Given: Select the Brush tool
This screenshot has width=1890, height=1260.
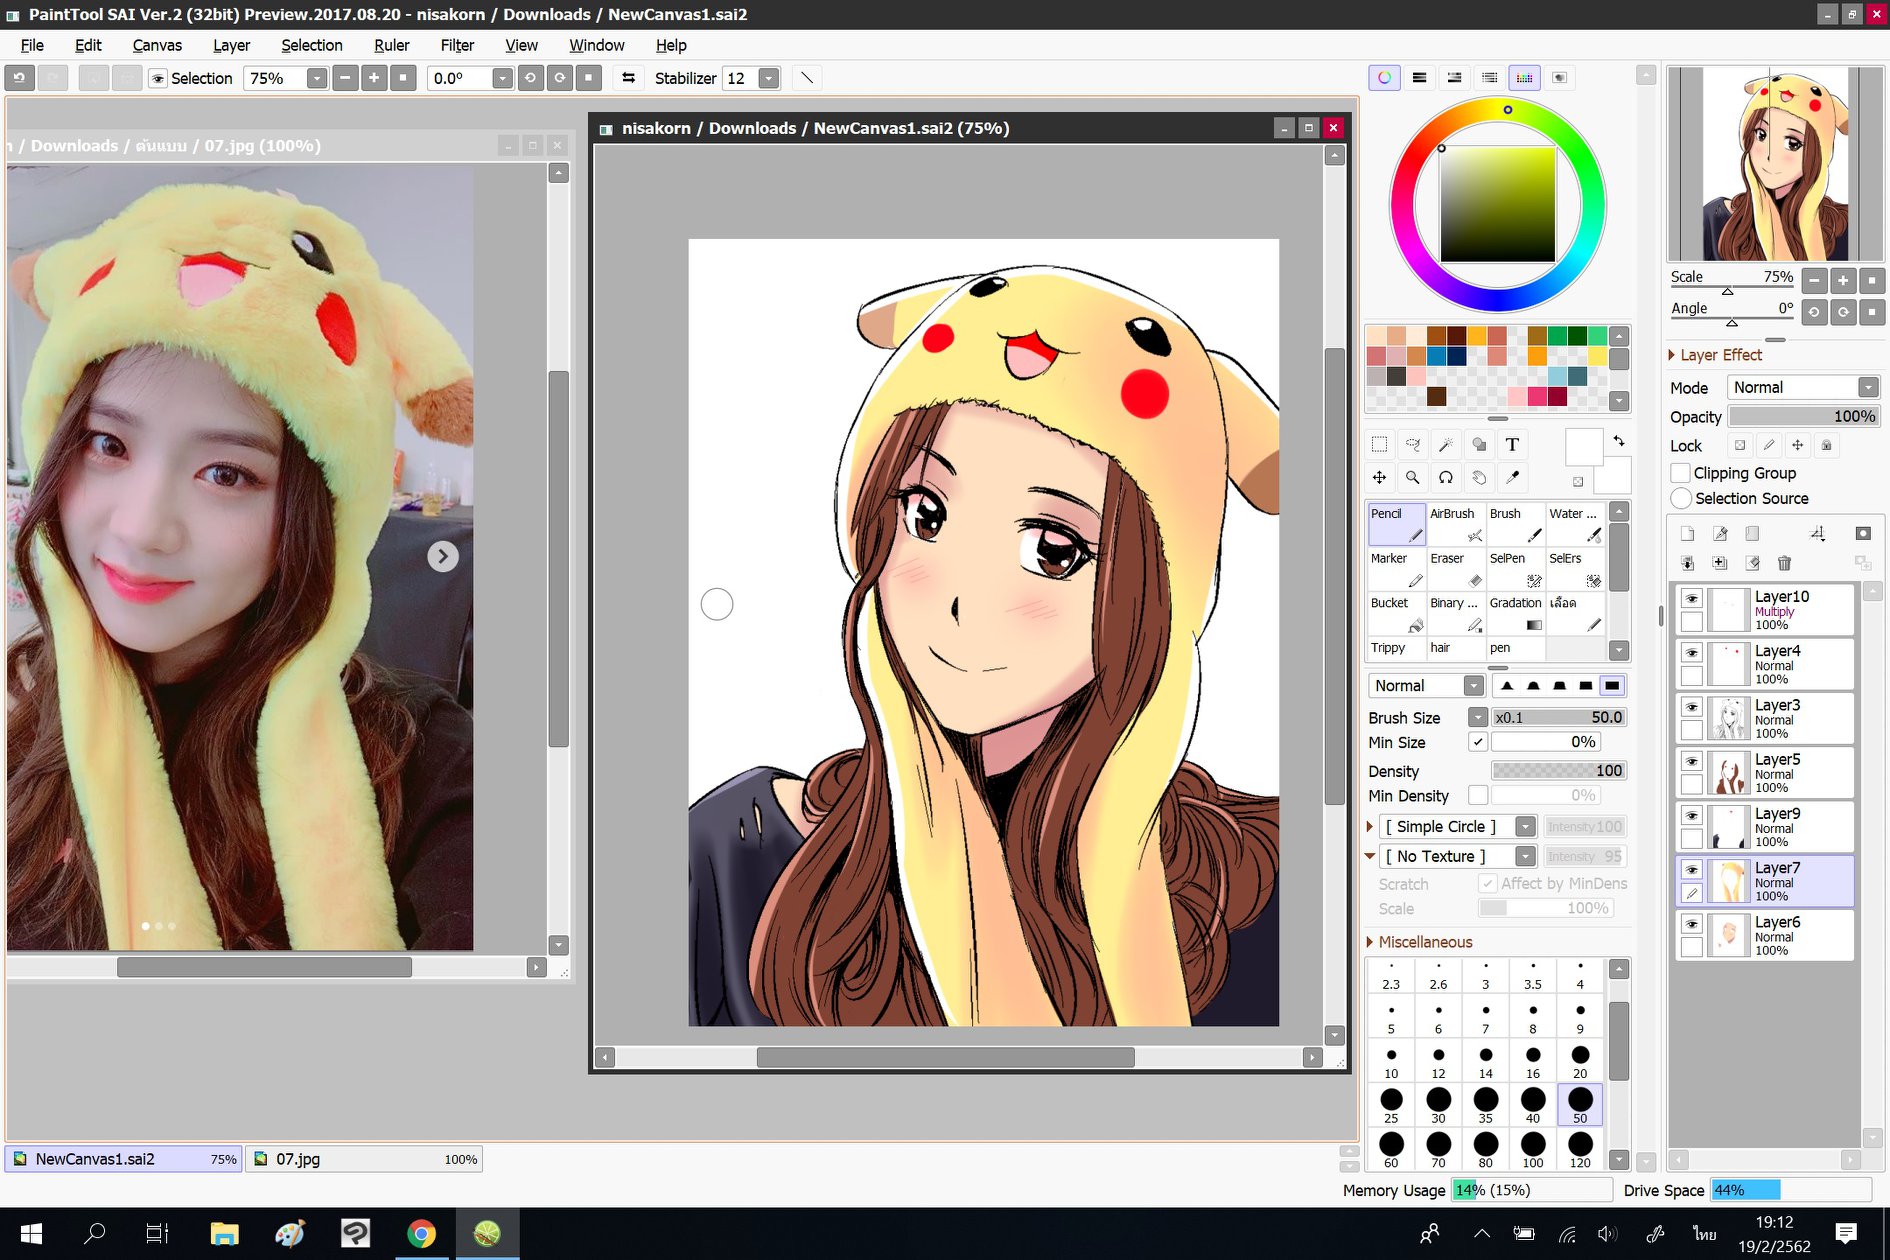Looking at the screenshot, I should coord(1515,524).
